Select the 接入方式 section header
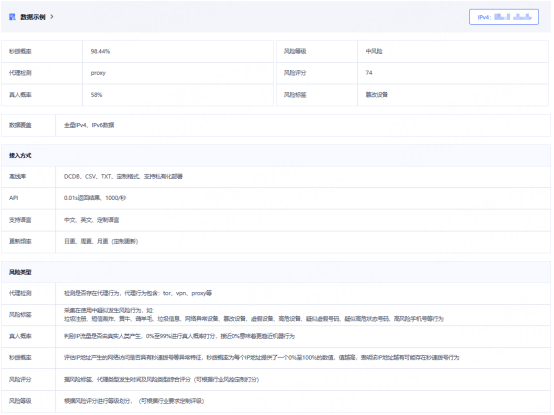 tap(276, 155)
